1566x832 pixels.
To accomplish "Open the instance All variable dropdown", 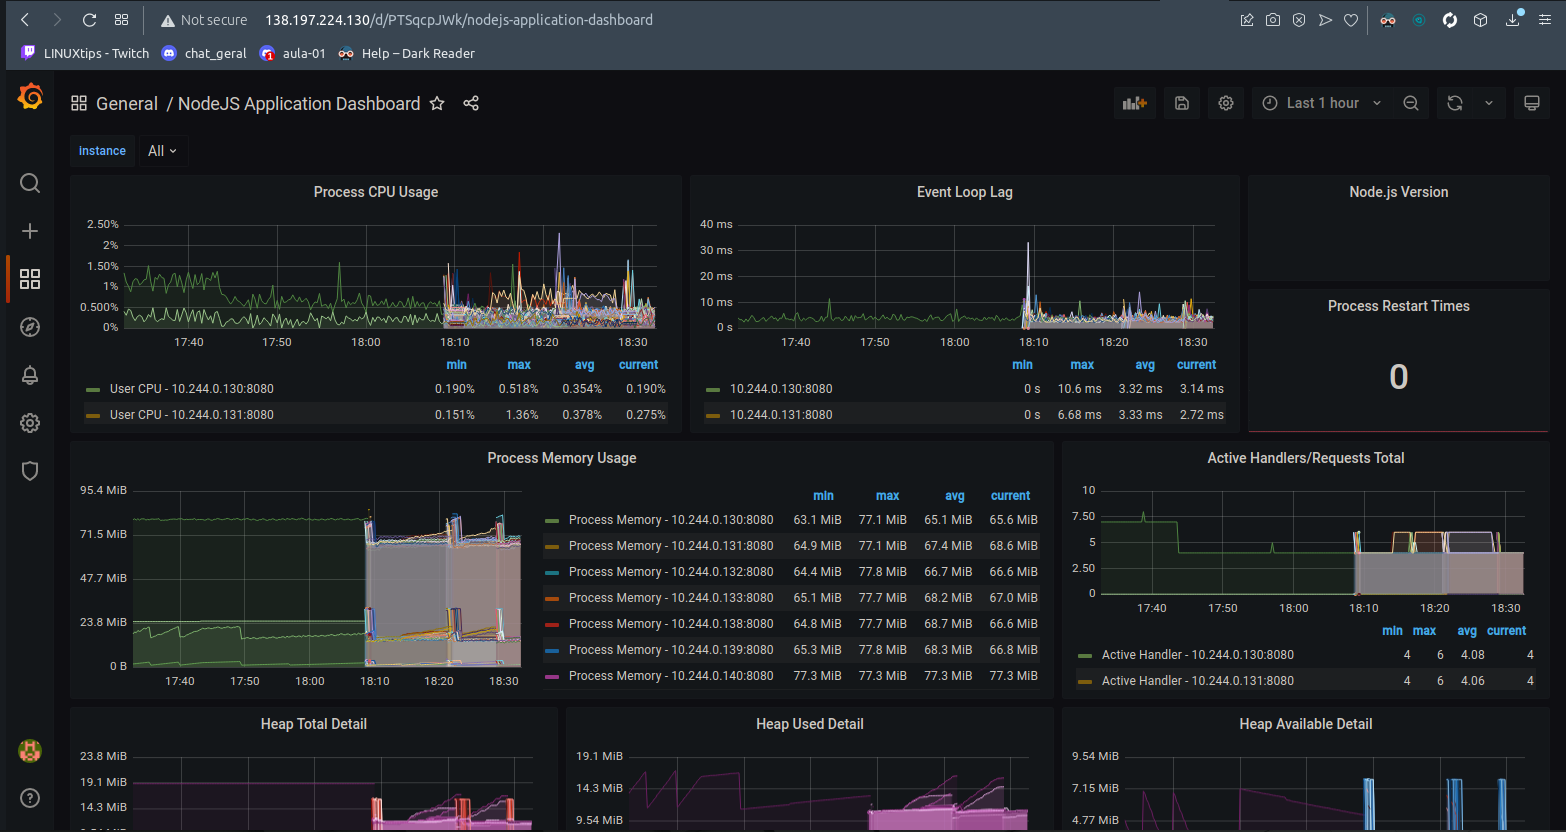I will click(x=162, y=151).
